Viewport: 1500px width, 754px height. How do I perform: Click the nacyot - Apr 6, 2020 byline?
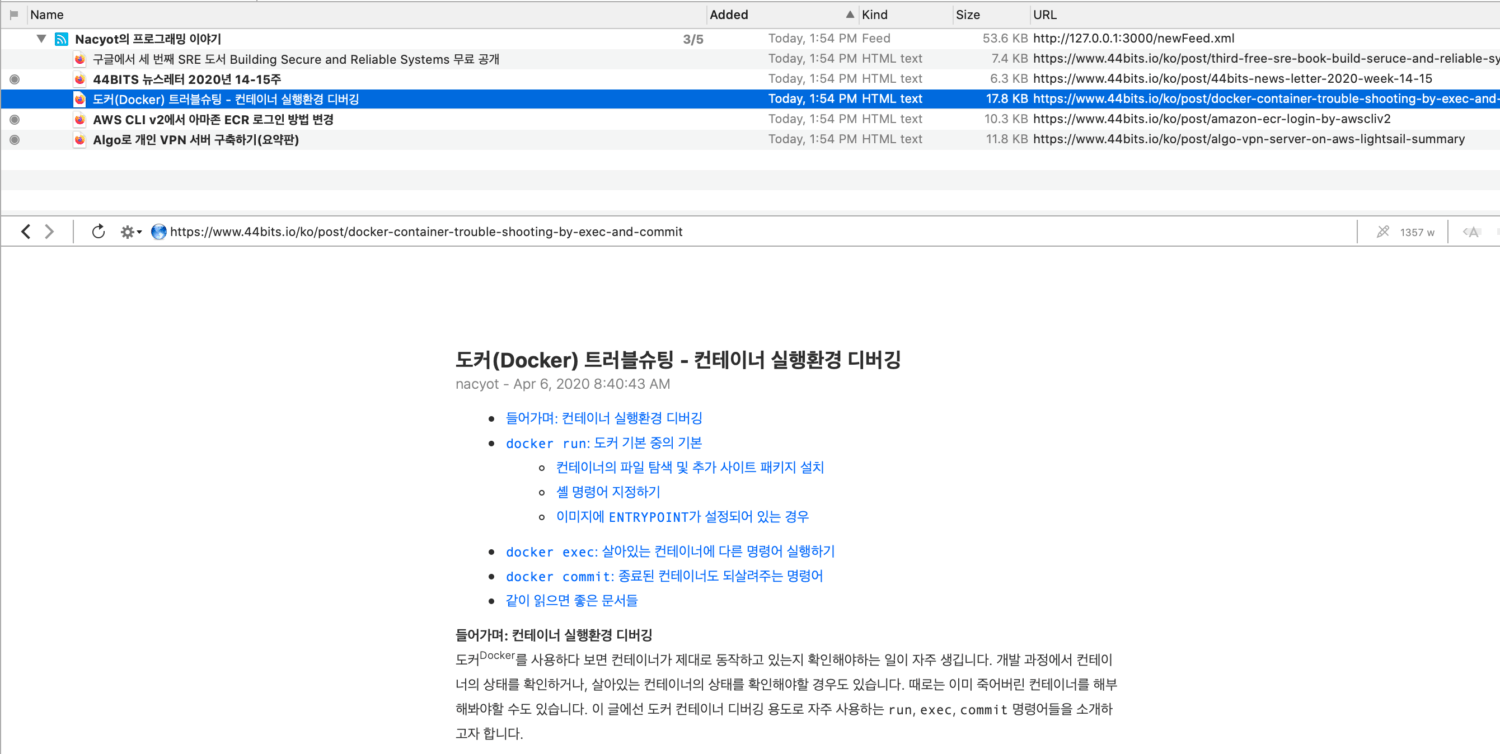tap(563, 384)
